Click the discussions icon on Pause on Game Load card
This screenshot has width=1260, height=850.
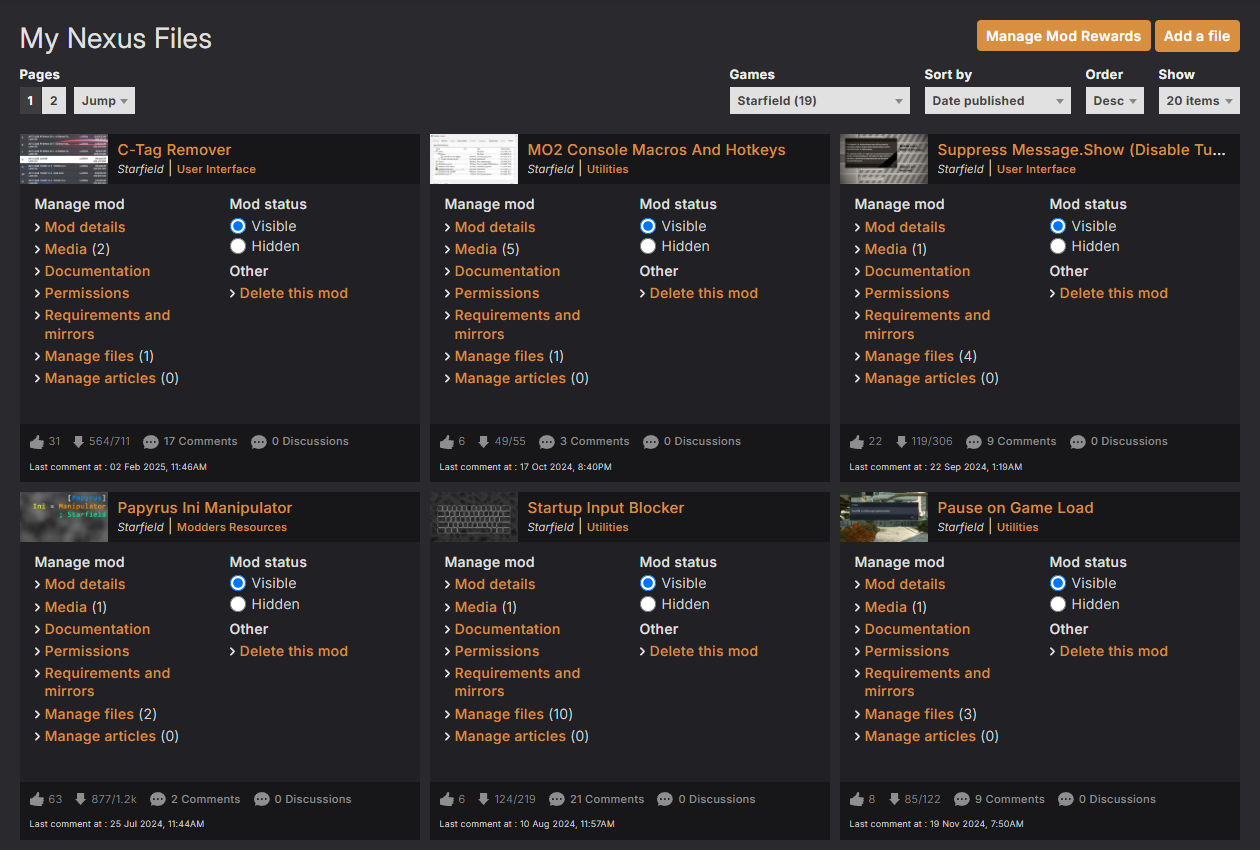pyautogui.click(x=1066, y=800)
